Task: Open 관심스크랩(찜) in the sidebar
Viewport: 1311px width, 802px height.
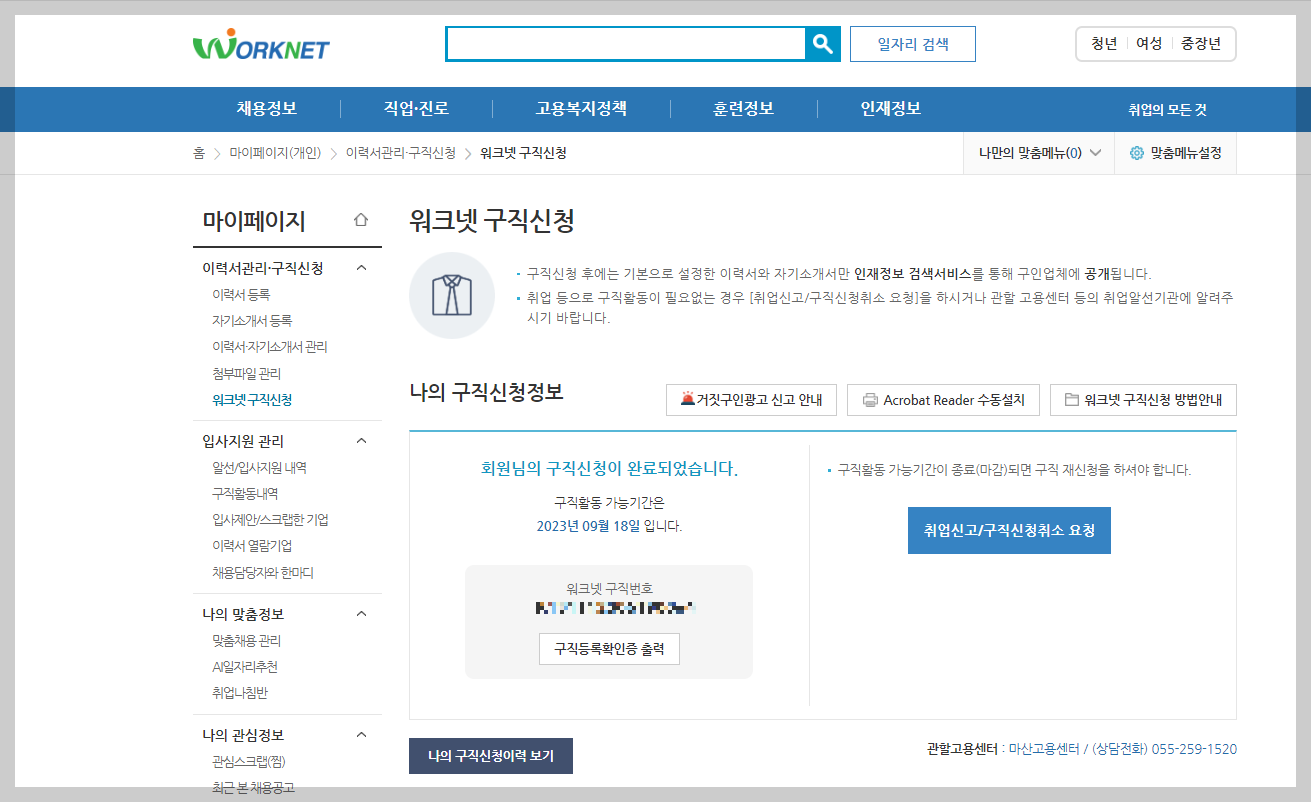Action: (249, 762)
